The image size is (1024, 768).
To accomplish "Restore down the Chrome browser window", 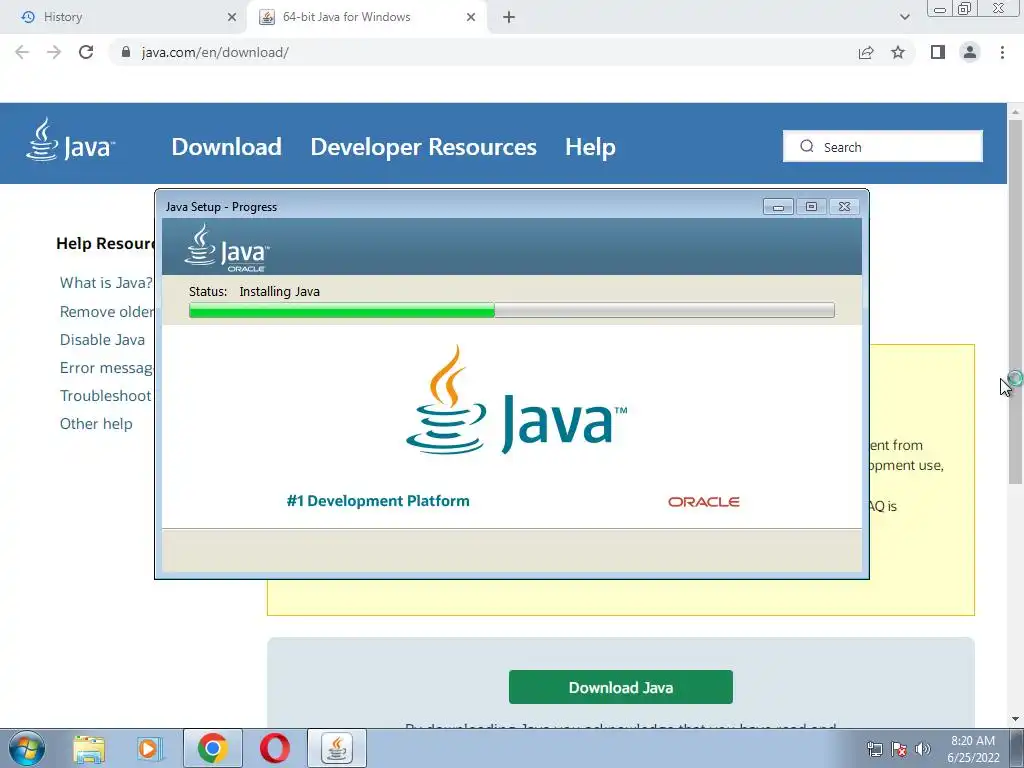I will pyautogui.click(x=965, y=9).
